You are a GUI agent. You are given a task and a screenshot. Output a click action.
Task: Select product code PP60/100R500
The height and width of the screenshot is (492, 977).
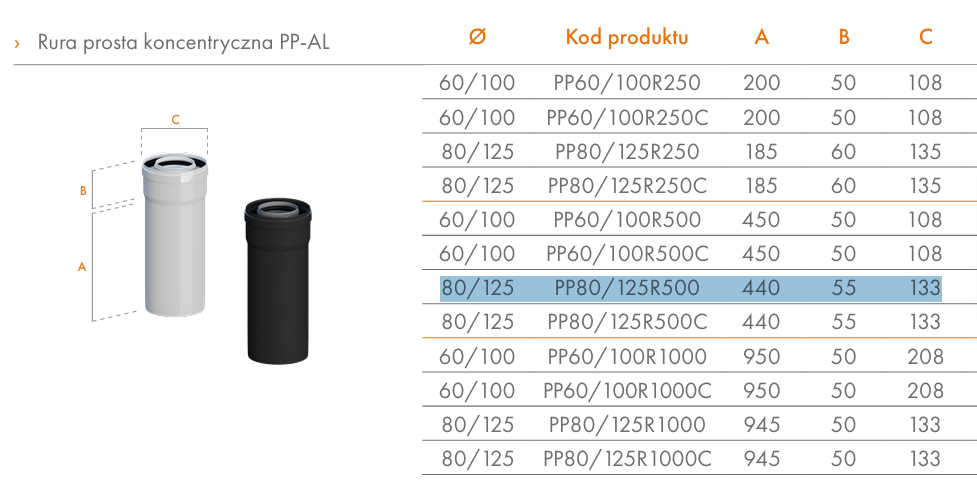point(627,220)
